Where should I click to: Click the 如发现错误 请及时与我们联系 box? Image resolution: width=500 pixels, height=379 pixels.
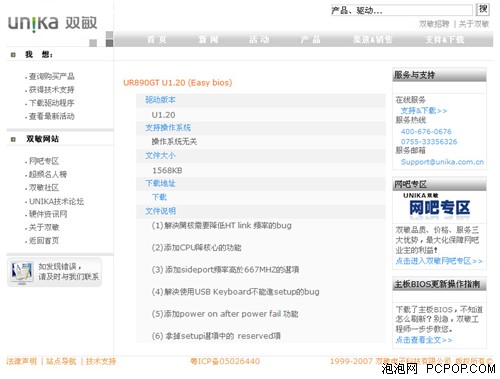[x=54, y=272]
